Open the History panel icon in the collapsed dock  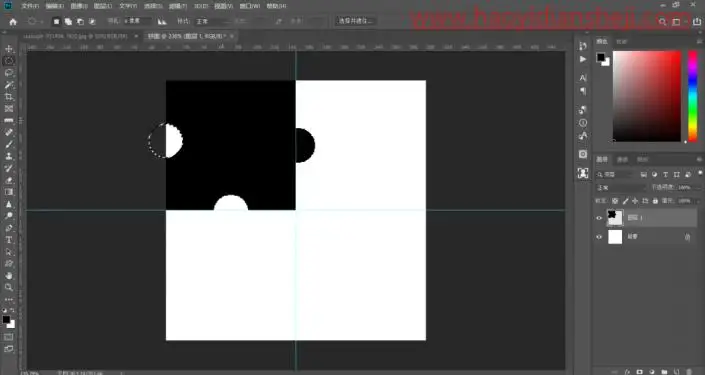[x=583, y=46]
